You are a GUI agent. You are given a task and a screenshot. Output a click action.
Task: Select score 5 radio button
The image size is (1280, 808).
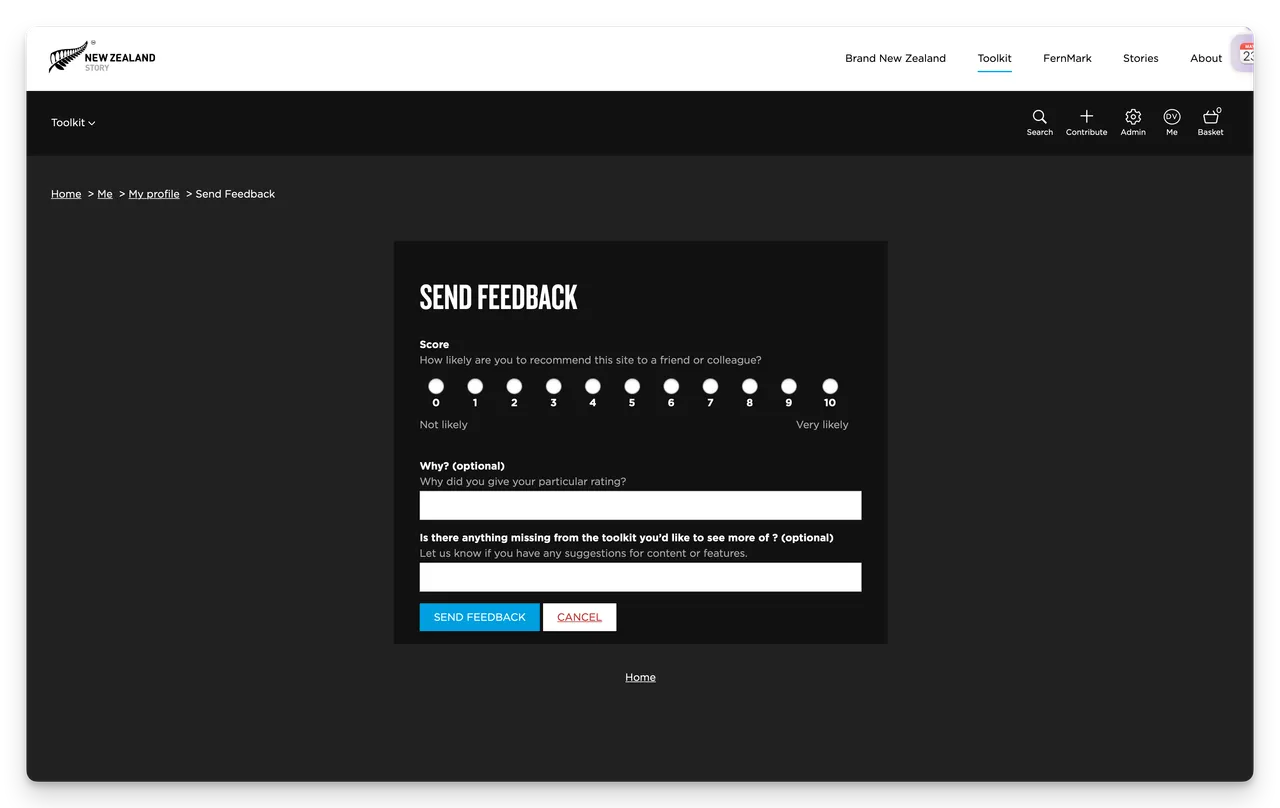[632, 386]
